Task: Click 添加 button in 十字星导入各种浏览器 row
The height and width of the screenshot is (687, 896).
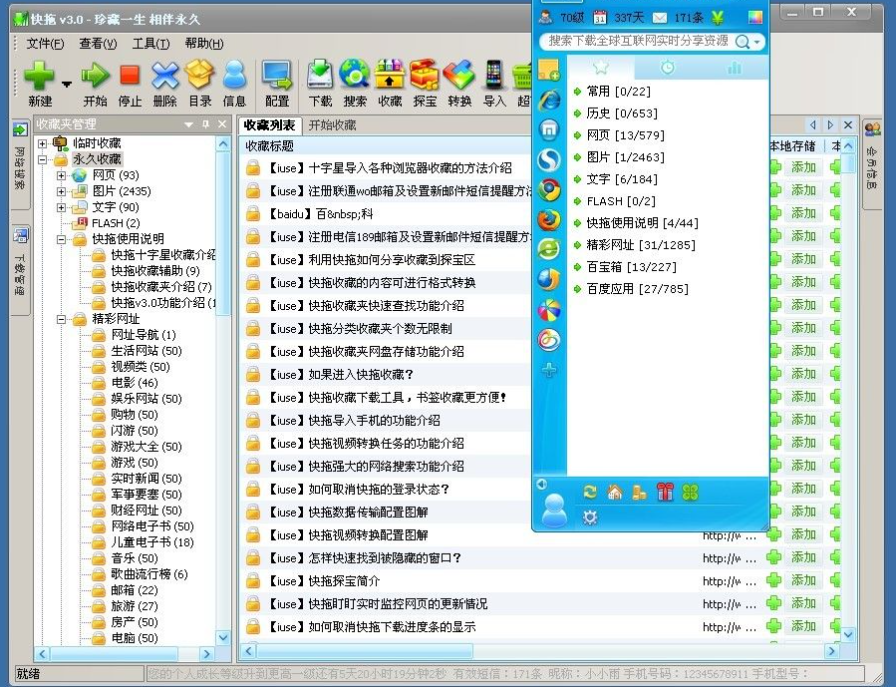Action: click(803, 167)
